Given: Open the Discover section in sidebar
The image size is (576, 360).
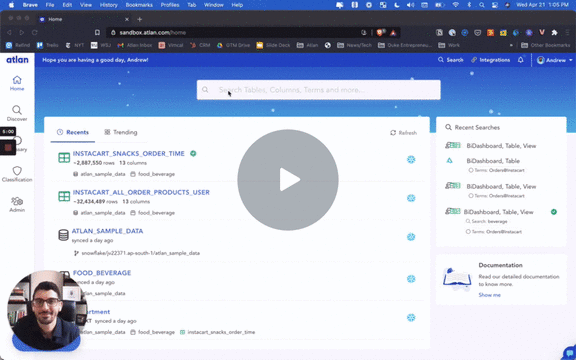Looking at the screenshot, I should click(x=17, y=113).
